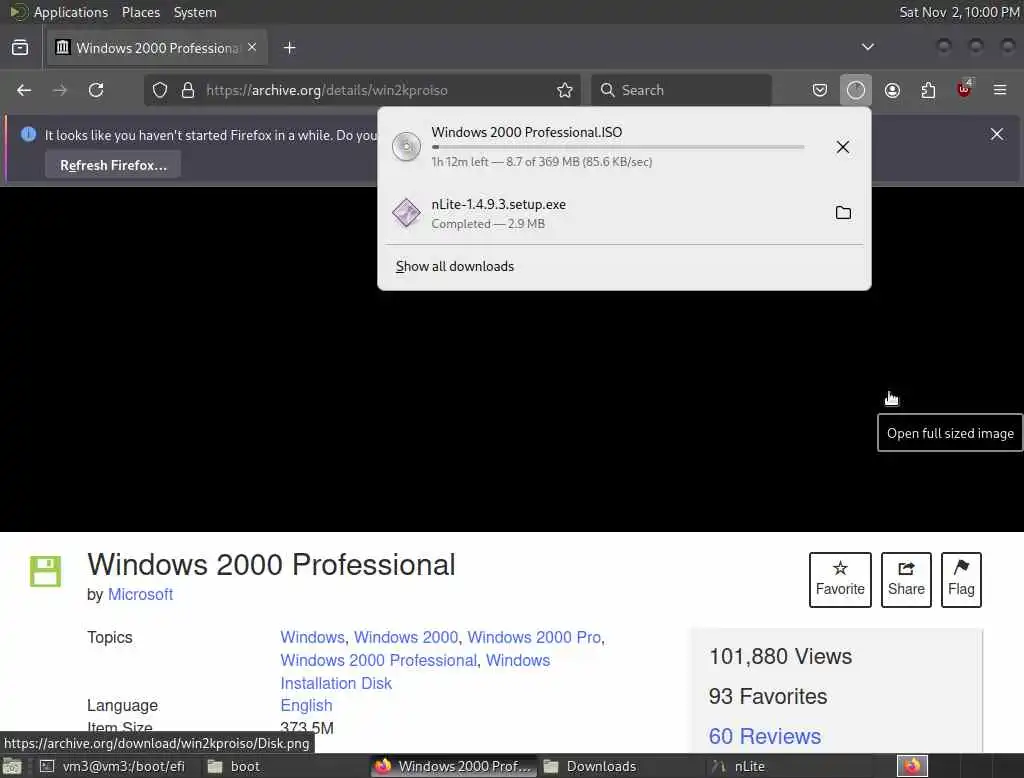This screenshot has width=1024, height=778.
Task: Open the first Windows topic link
Action: click(x=312, y=637)
